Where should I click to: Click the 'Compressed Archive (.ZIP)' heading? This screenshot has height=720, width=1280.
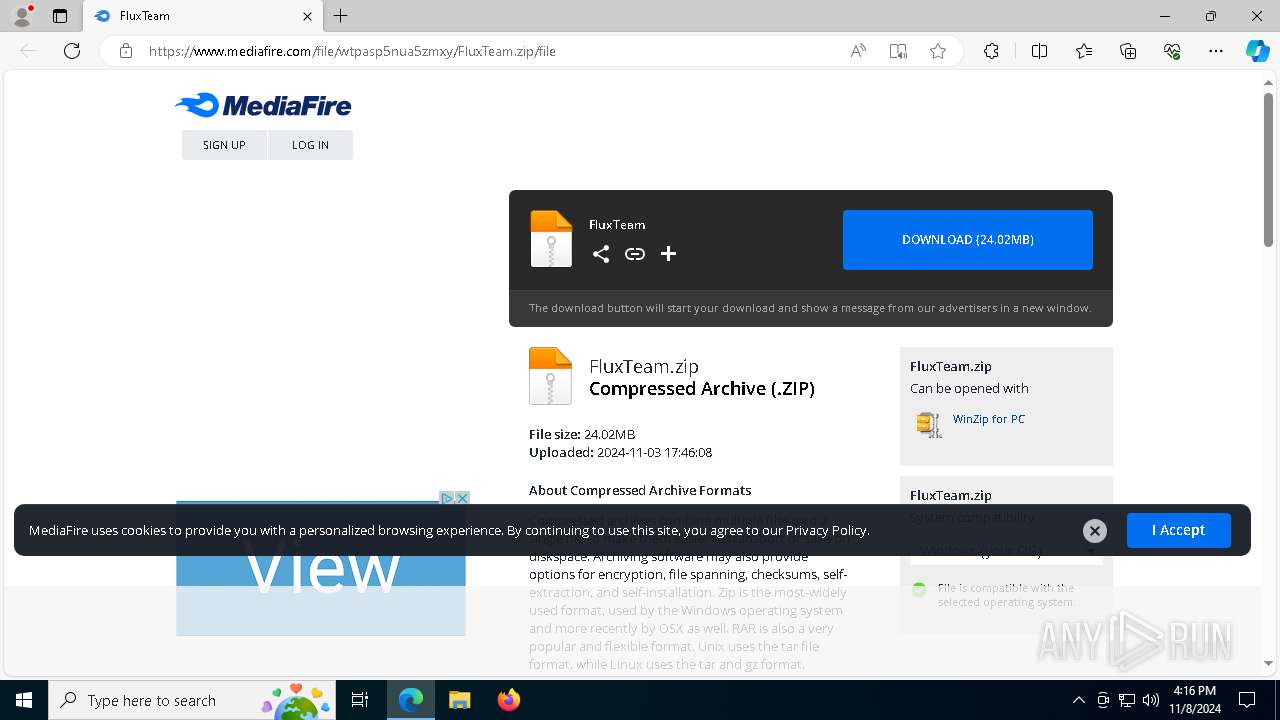(x=702, y=389)
